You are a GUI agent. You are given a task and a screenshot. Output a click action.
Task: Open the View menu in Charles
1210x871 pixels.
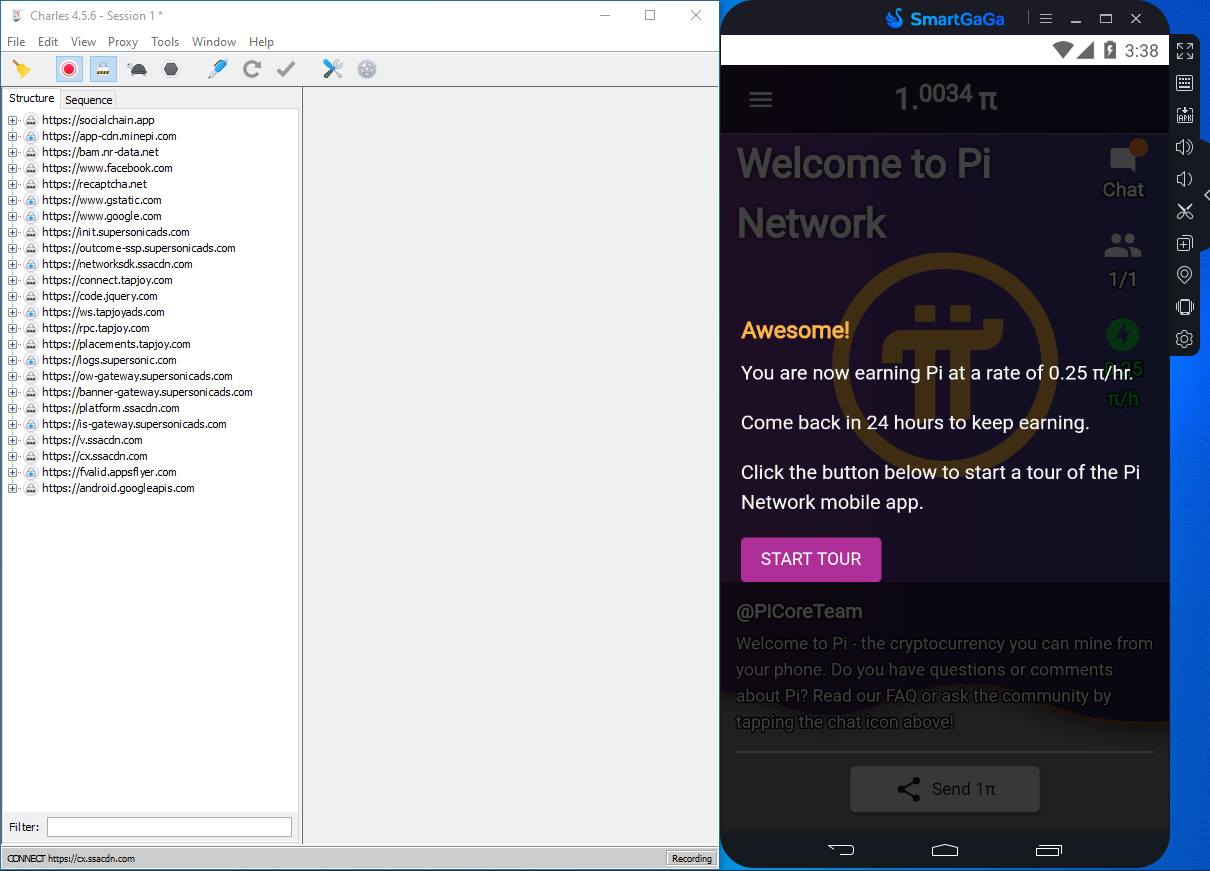(83, 42)
